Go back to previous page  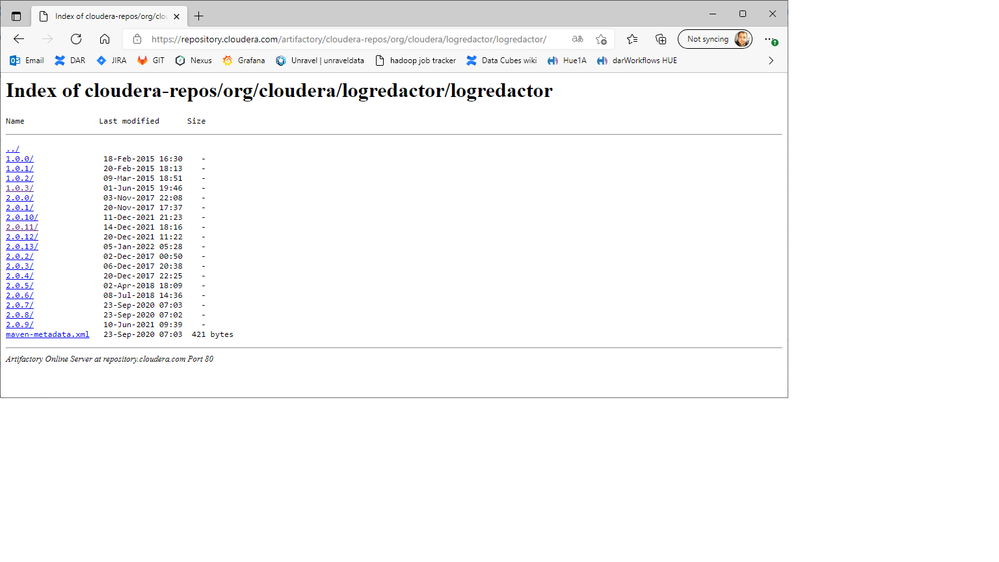click(19, 39)
